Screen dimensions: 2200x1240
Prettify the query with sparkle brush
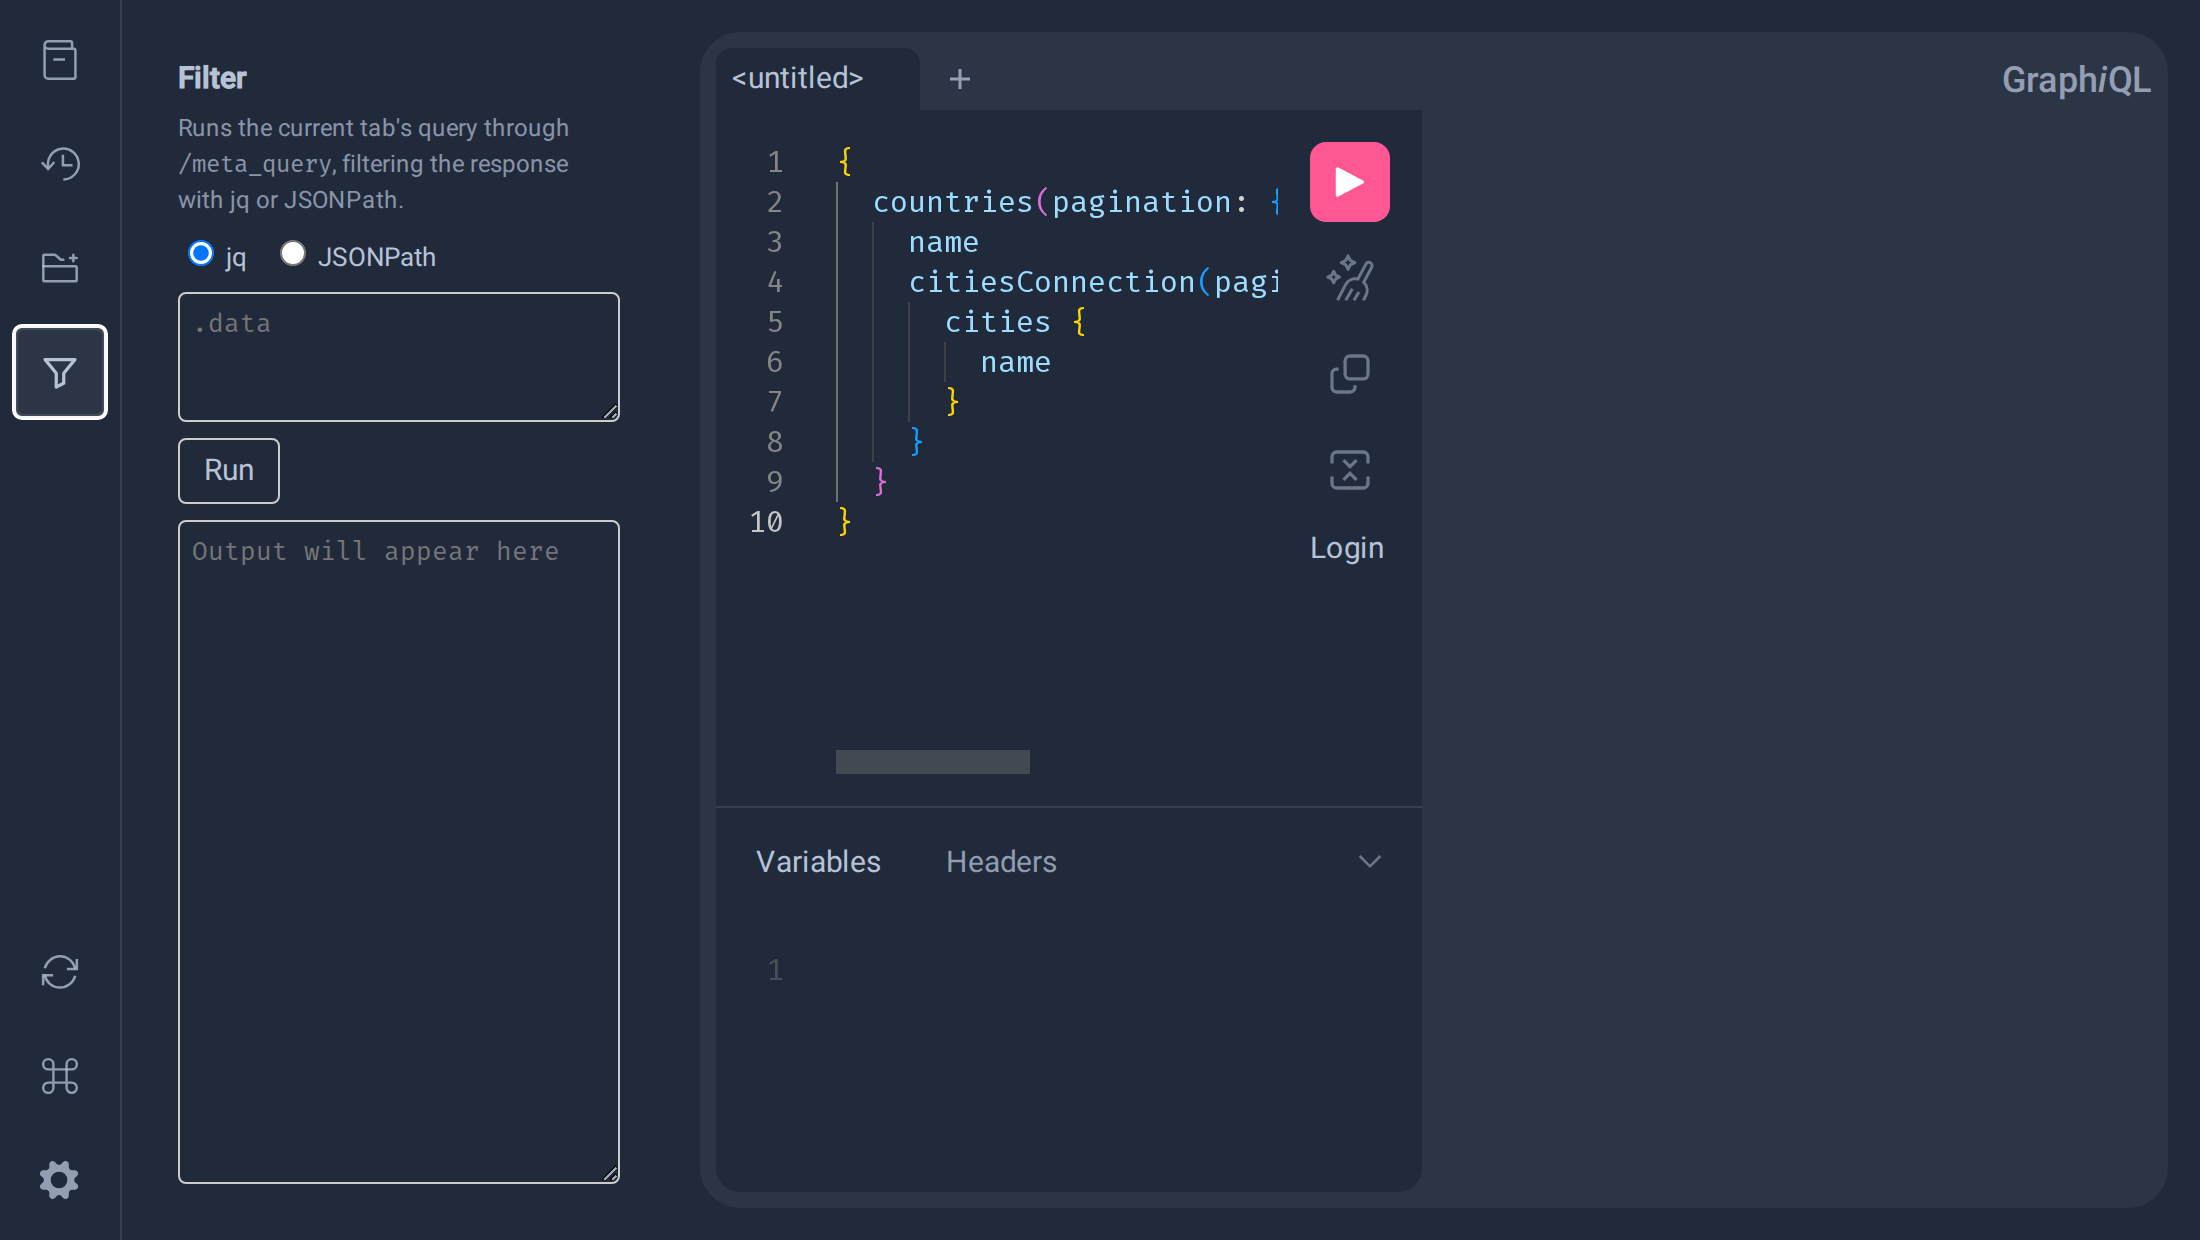[x=1350, y=278]
